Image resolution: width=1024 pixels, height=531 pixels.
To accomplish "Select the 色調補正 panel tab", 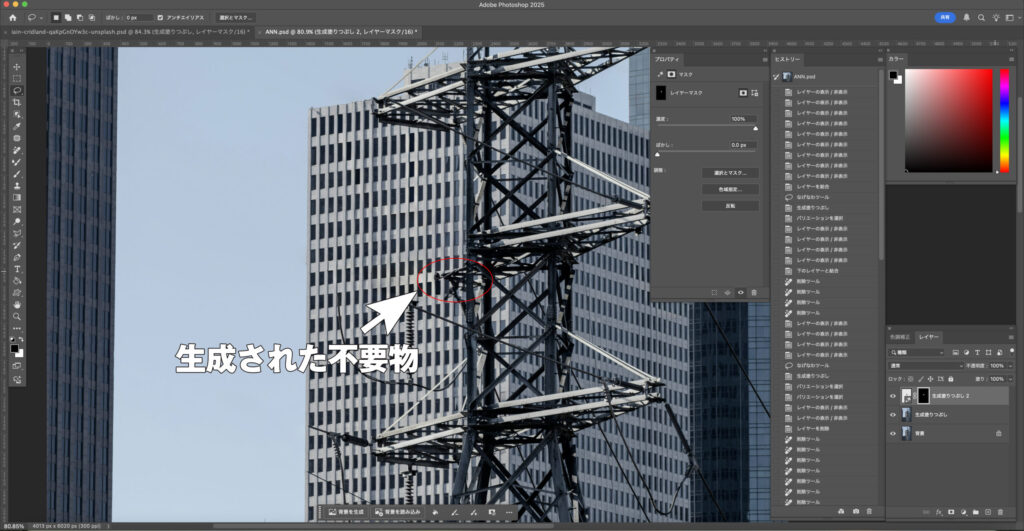I will [x=901, y=337].
